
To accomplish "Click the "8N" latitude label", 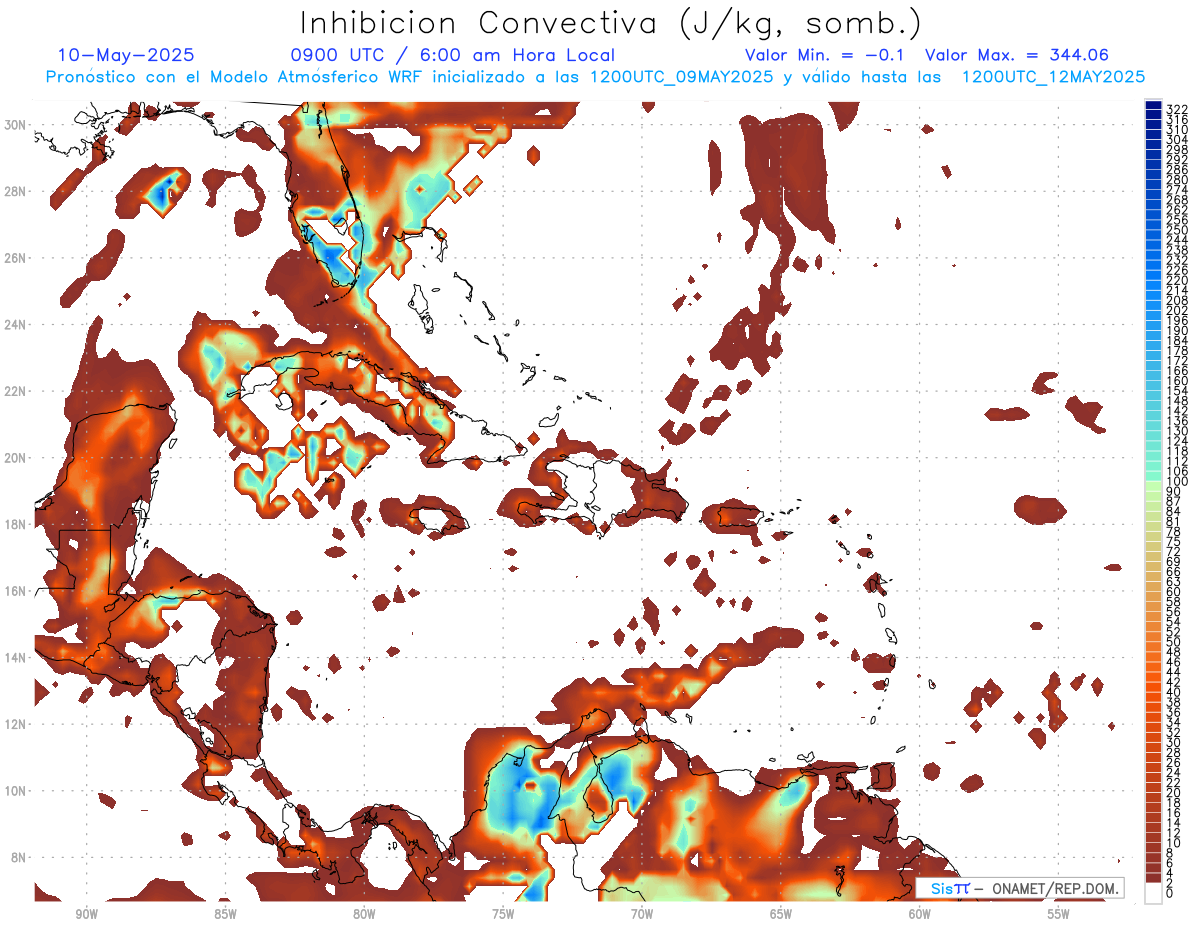I will point(20,857).
